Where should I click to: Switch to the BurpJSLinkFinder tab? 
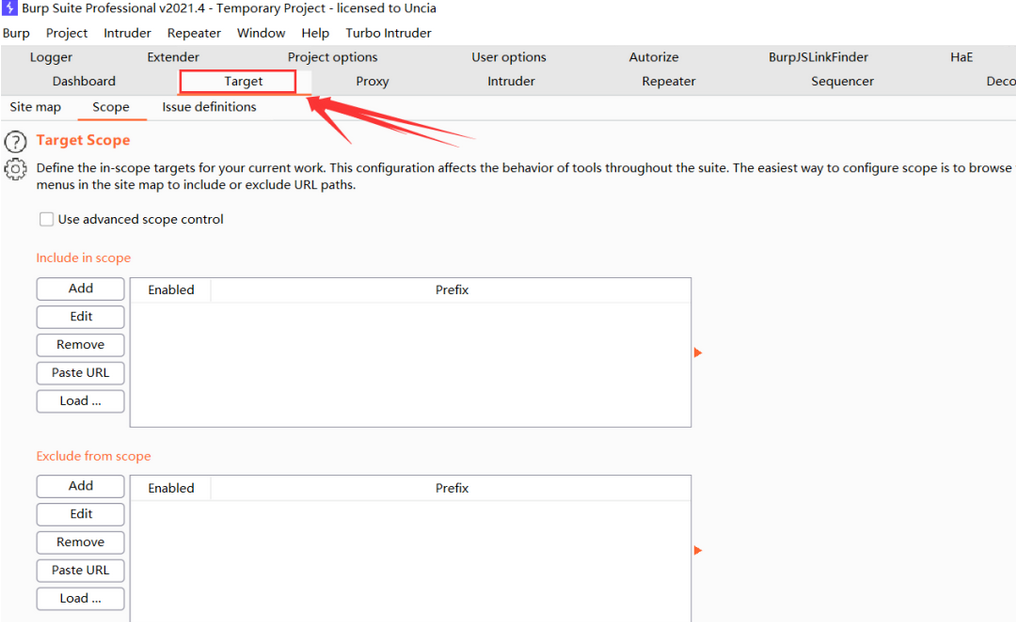point(818,57)
